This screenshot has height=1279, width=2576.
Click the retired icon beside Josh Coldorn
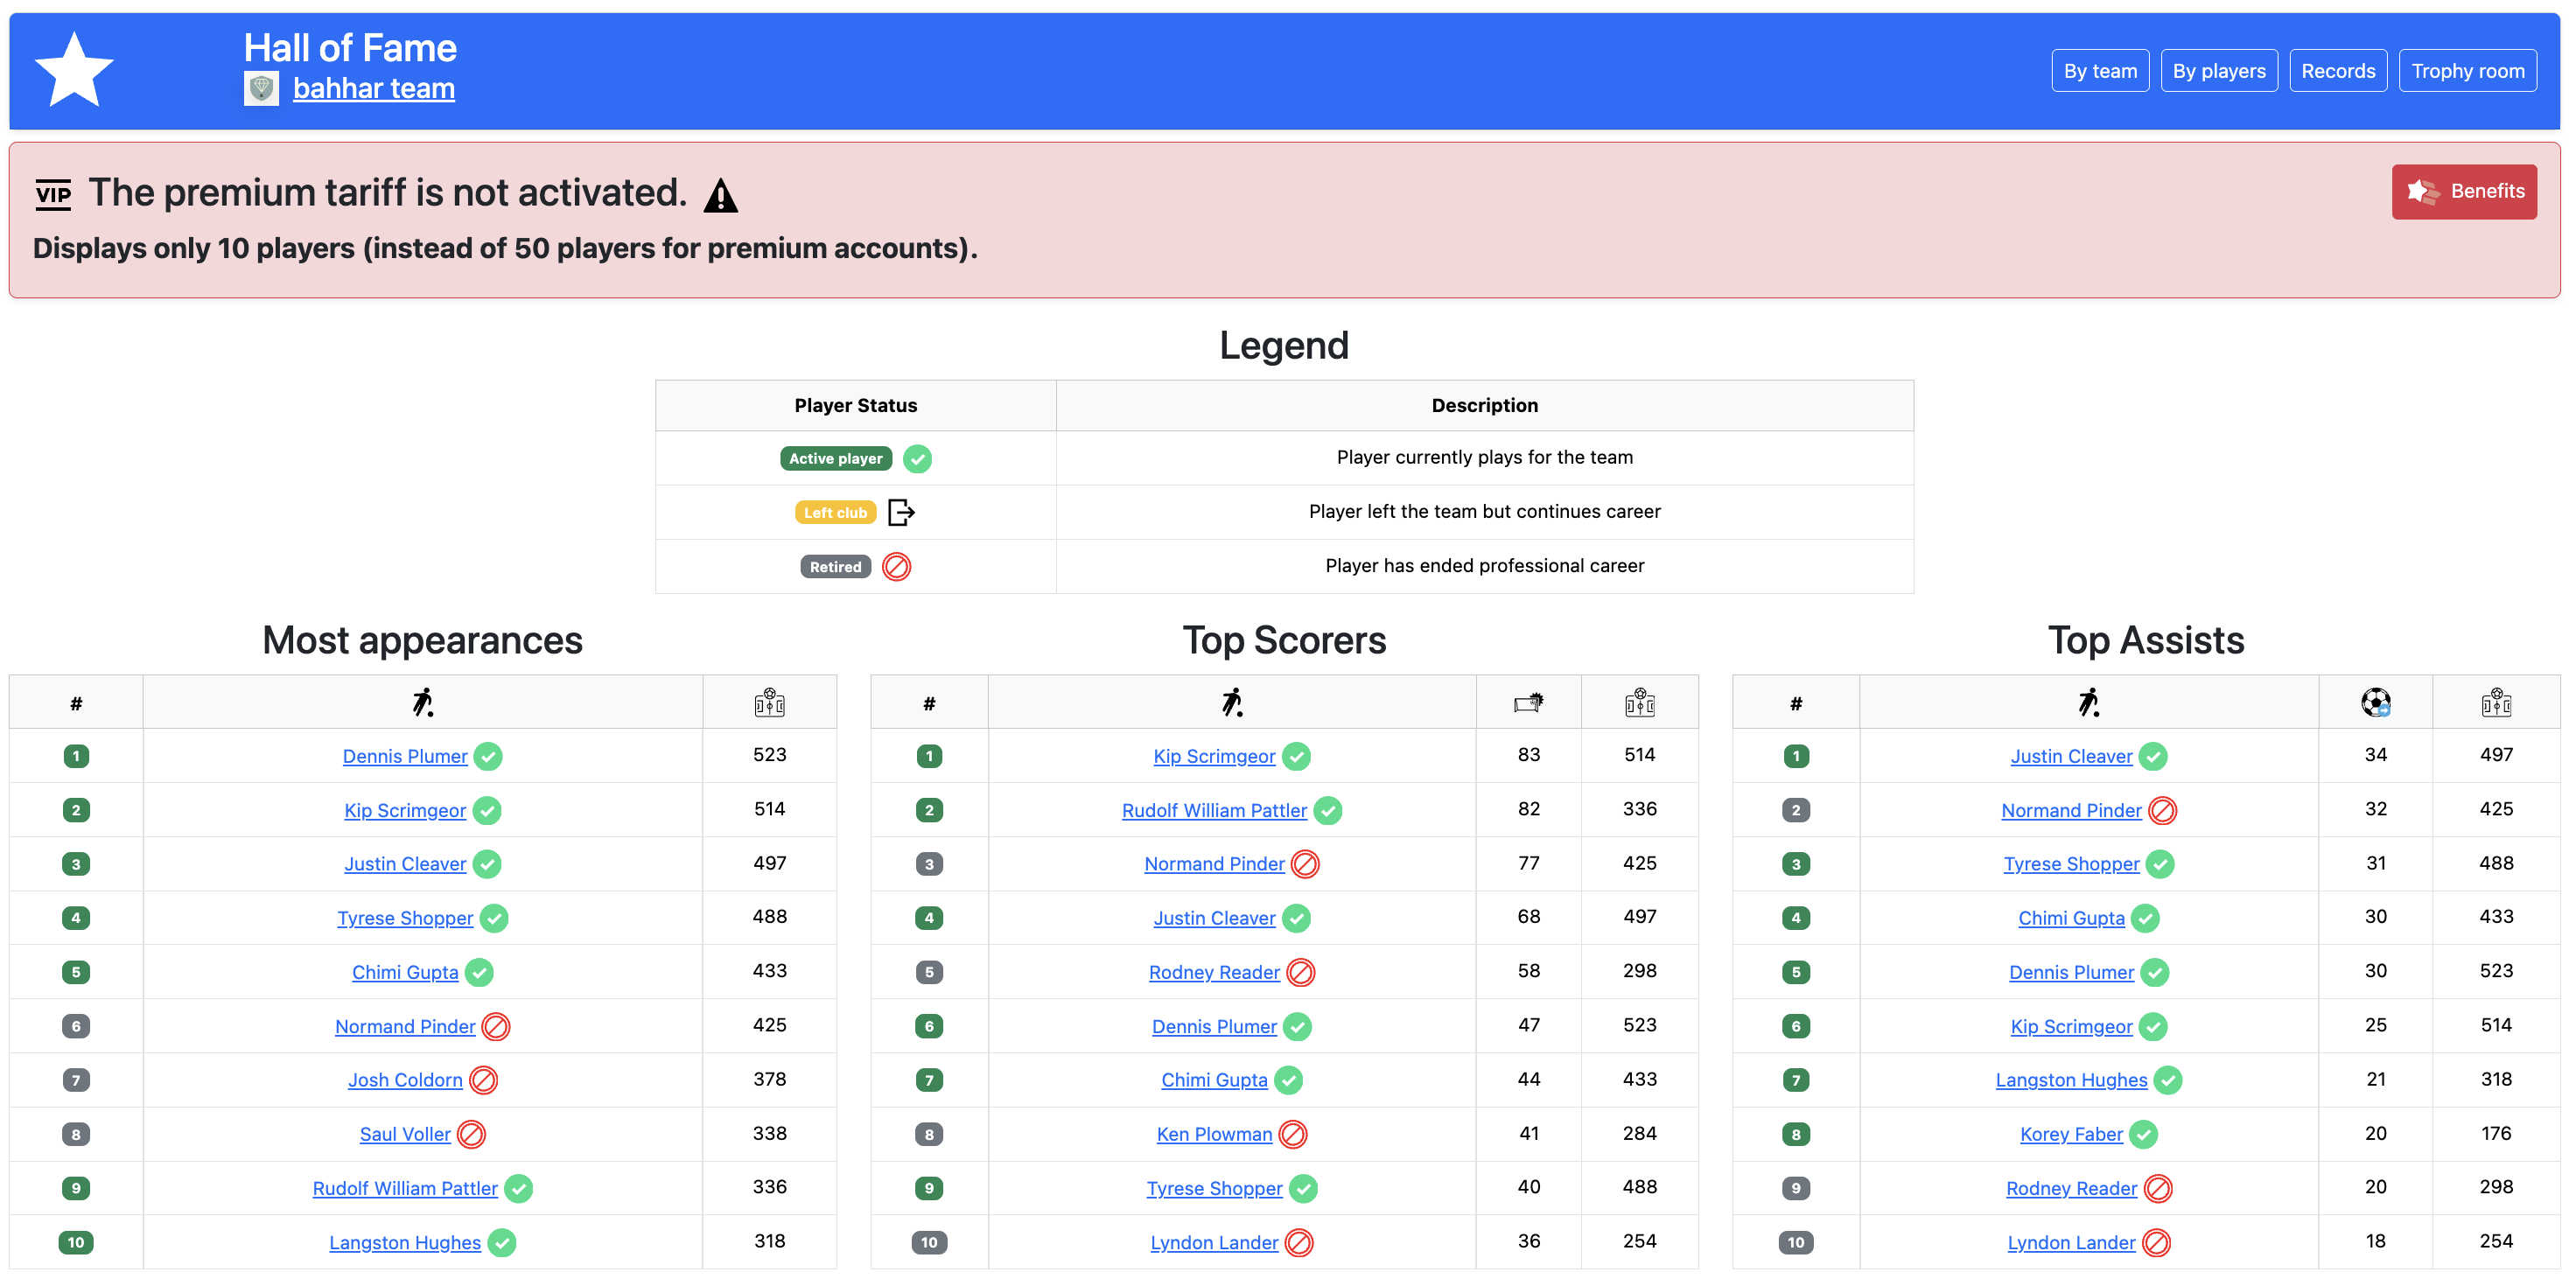[483, 1080]
